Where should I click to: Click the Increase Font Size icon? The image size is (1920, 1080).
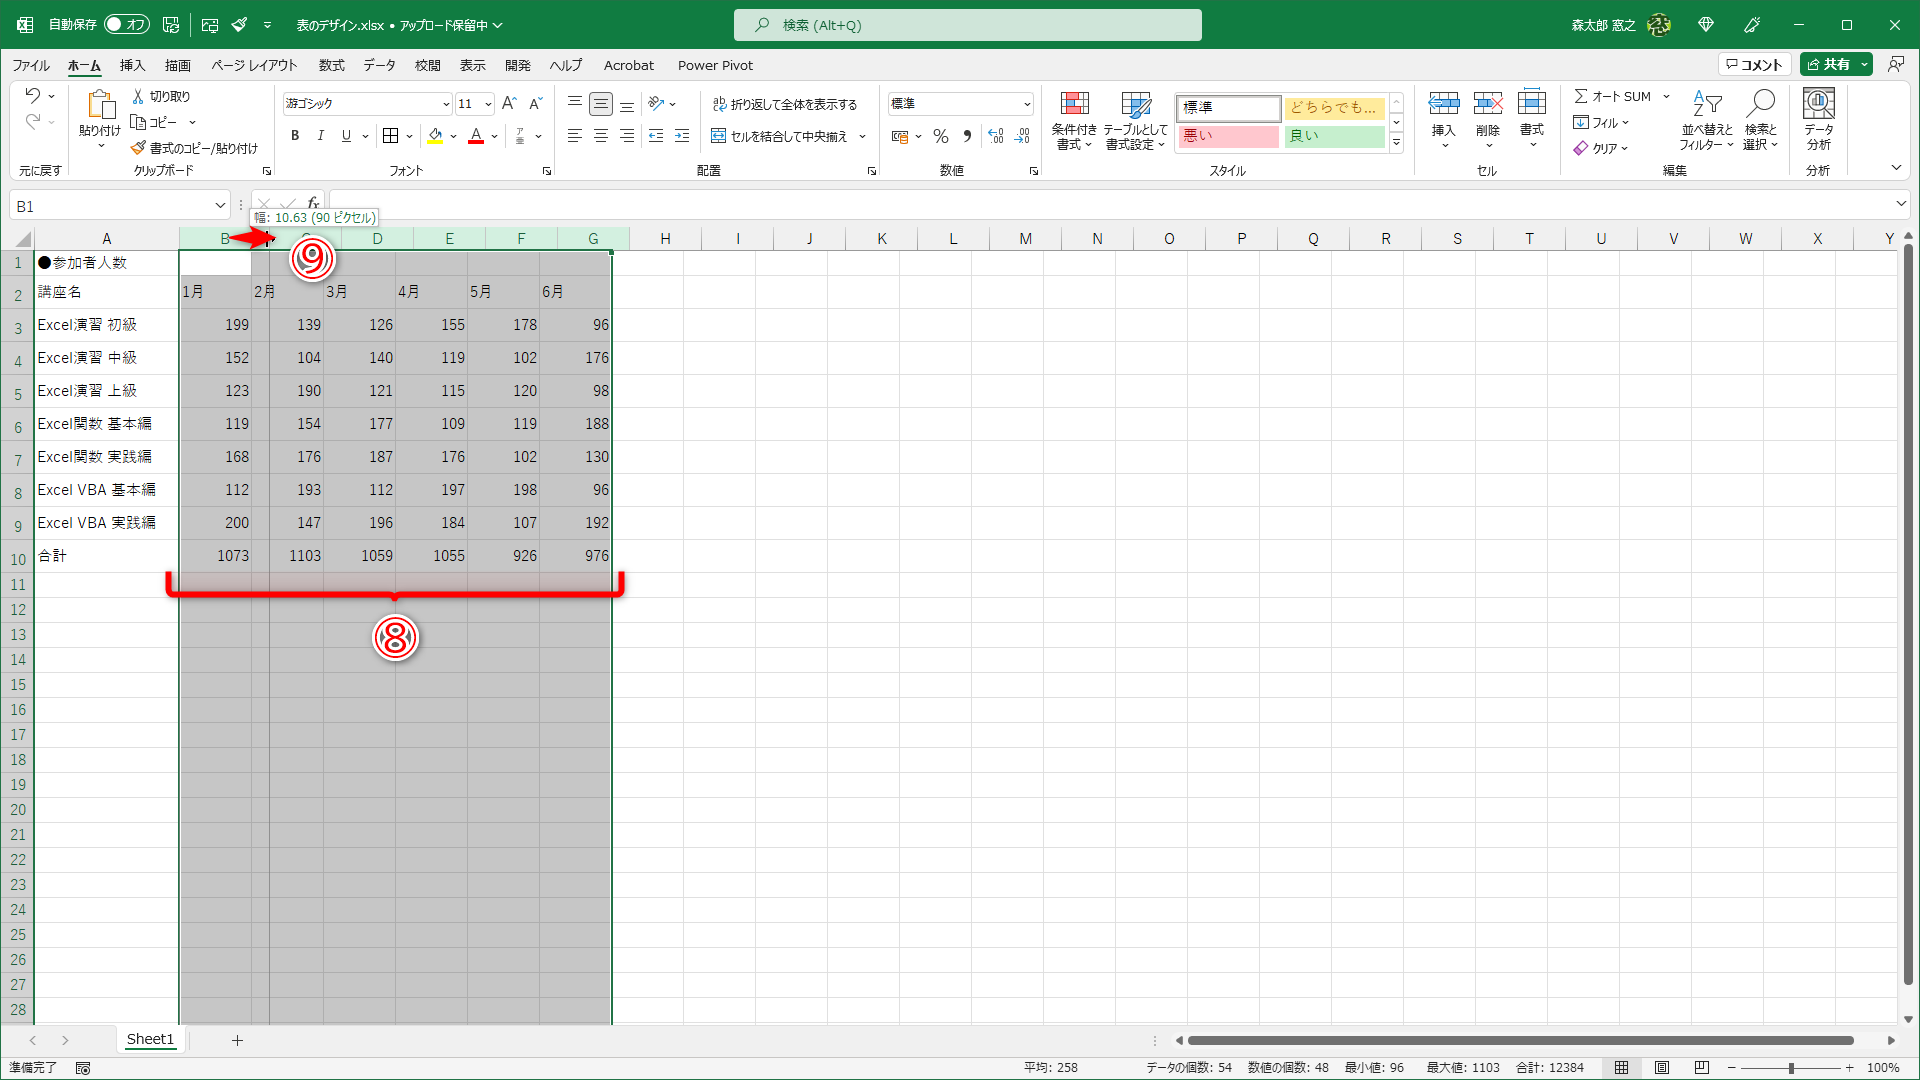(x=509, y=103)
